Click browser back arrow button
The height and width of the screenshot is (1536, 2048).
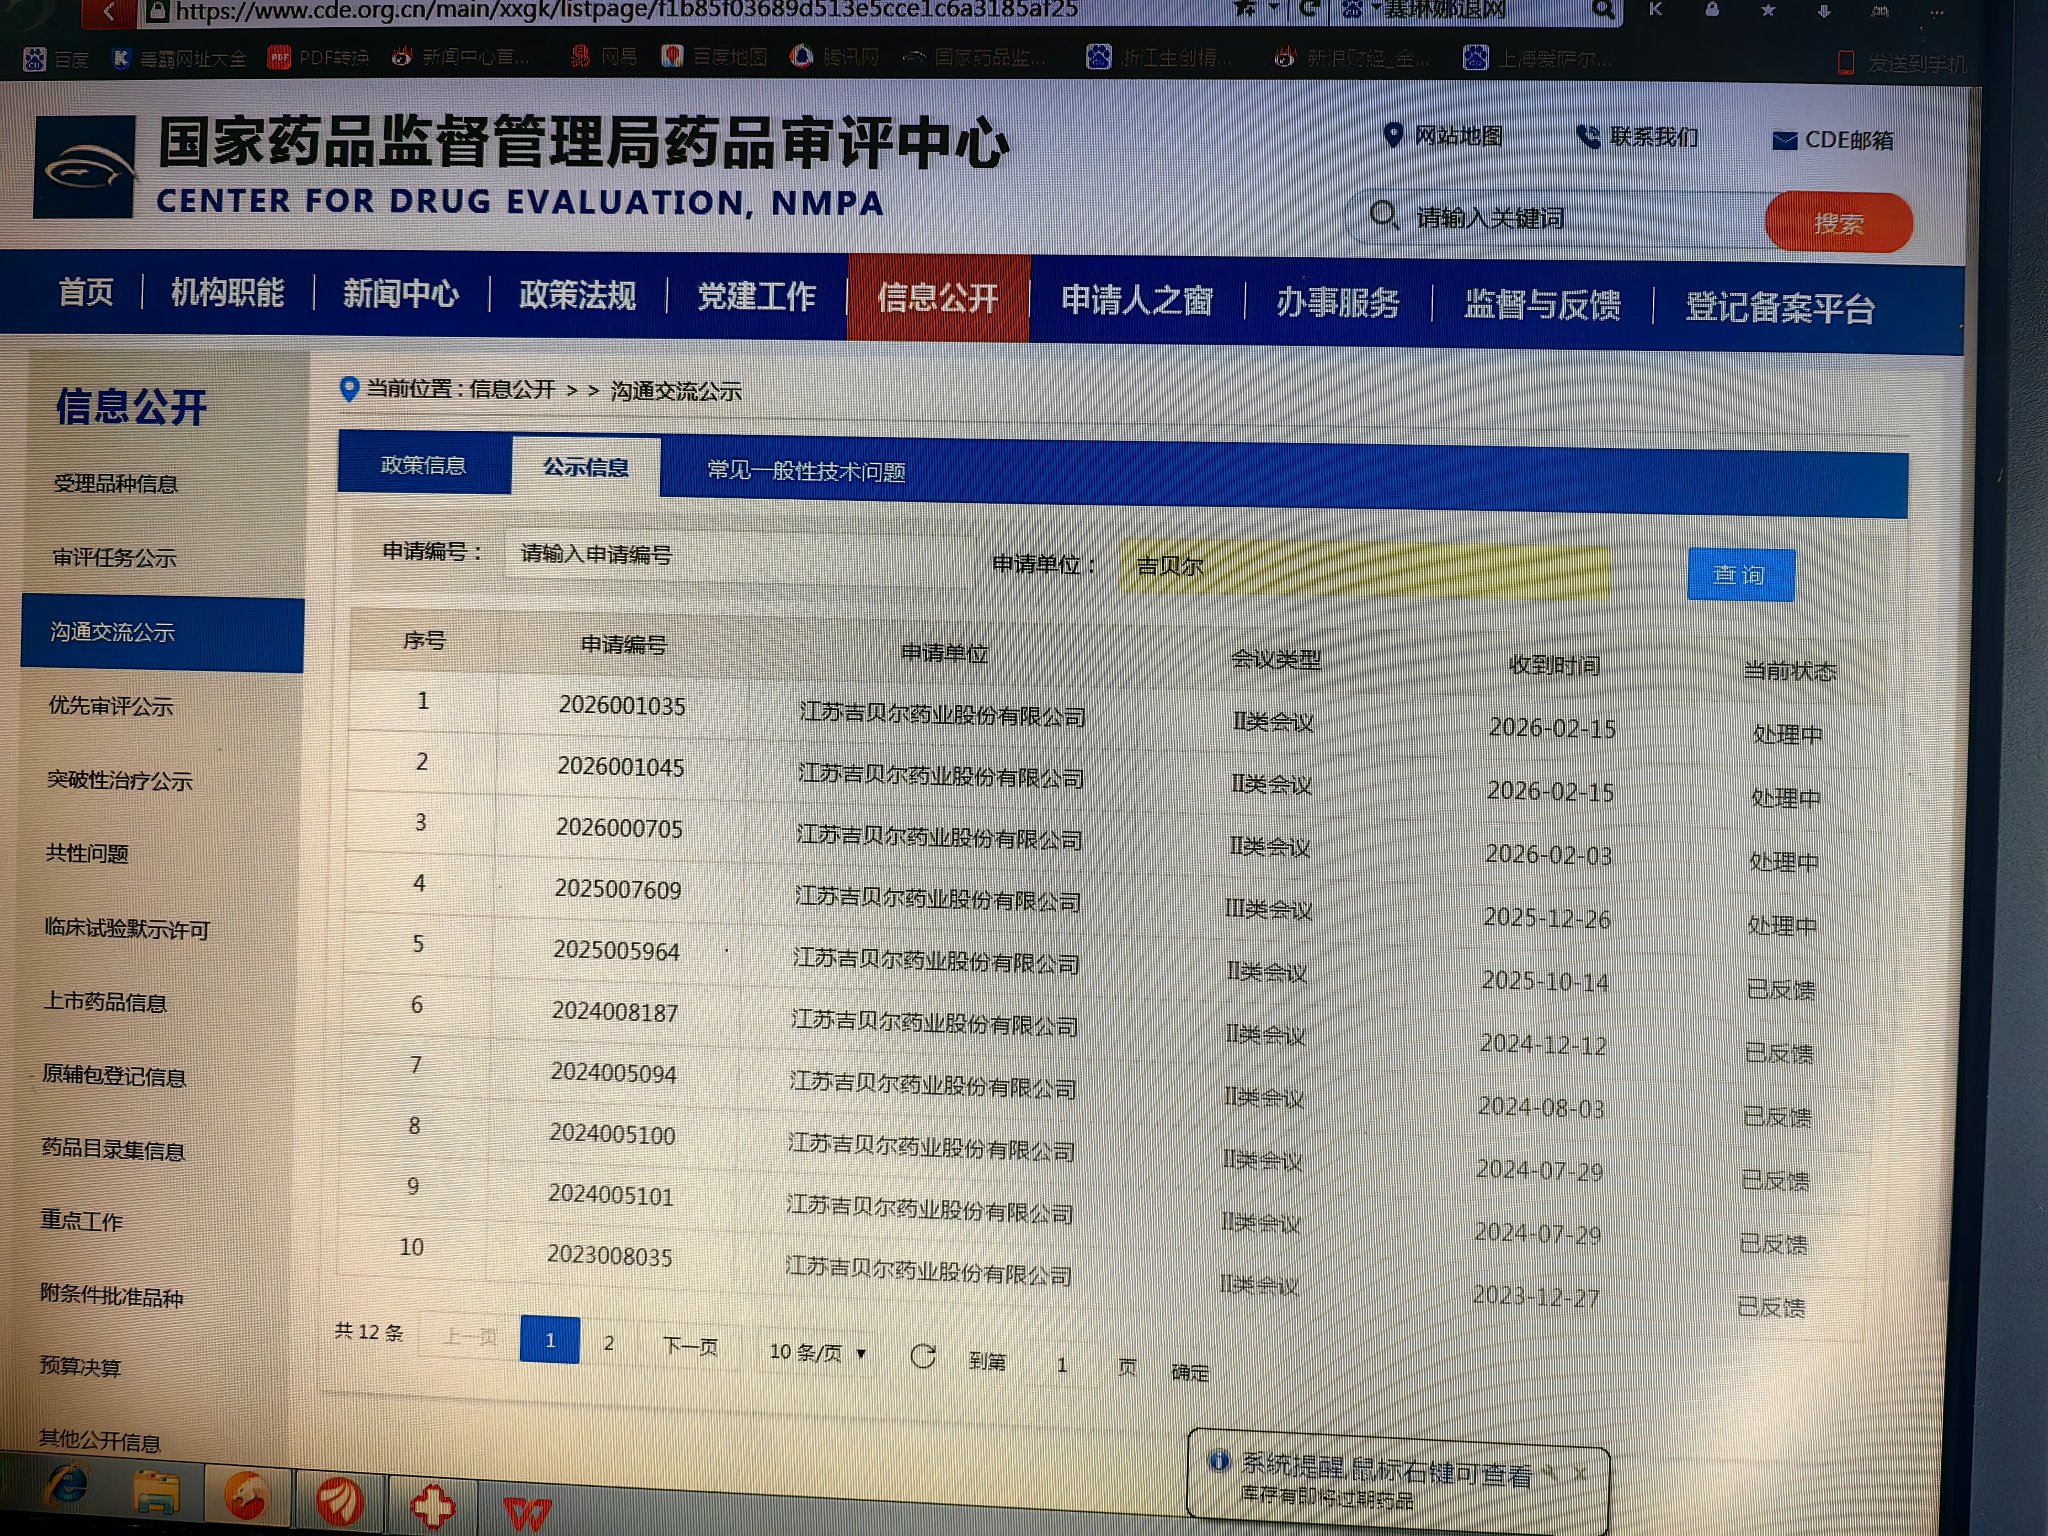point(110,11)
